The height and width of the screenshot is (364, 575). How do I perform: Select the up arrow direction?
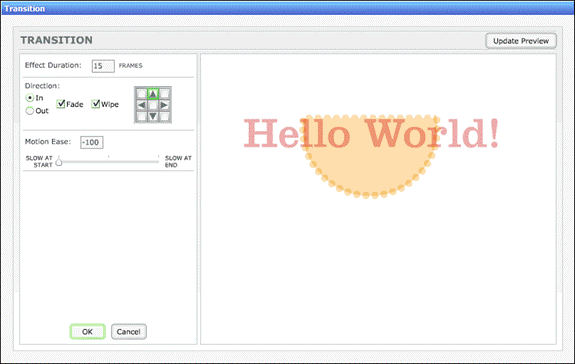pos(153,94)
